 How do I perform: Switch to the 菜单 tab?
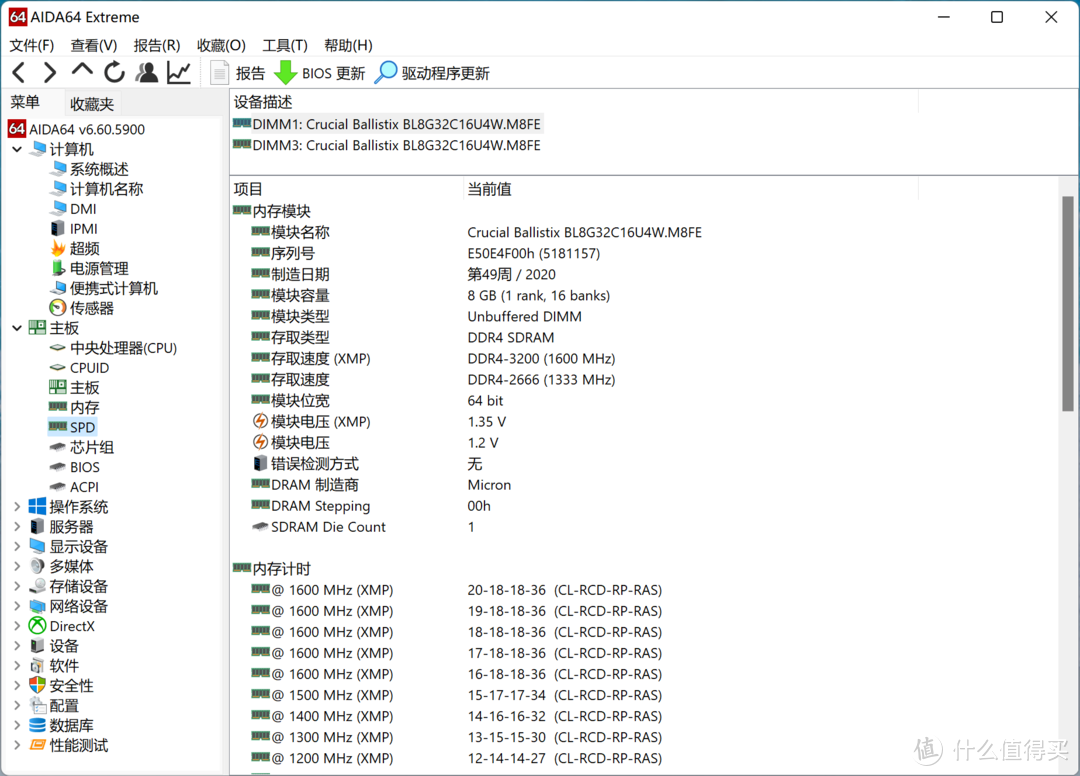[25, 103]
